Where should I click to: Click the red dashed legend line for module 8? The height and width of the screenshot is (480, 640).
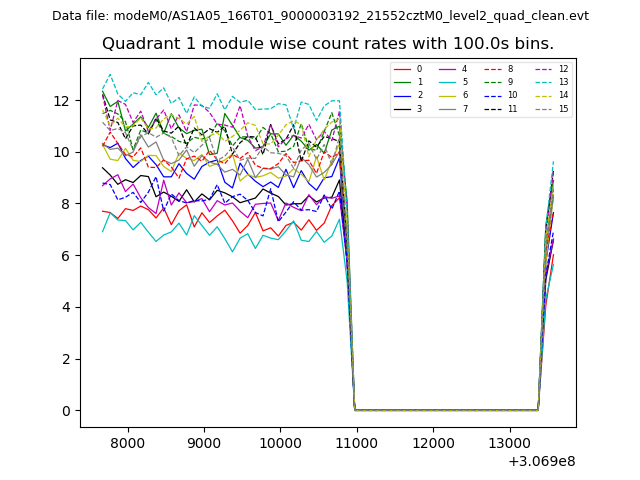490,69
